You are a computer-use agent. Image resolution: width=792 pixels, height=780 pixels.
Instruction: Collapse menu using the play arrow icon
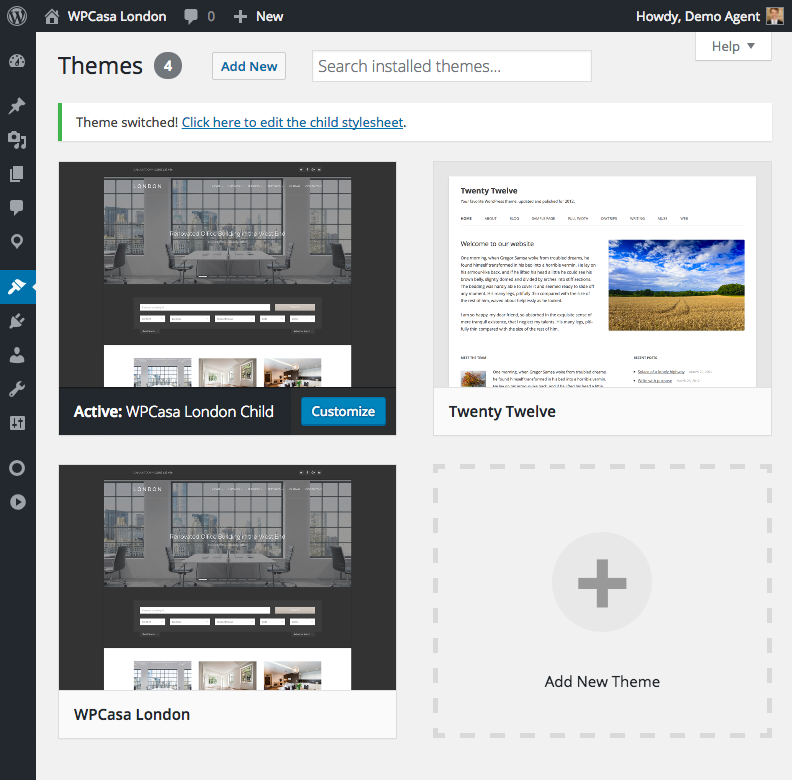pos(18,502)
